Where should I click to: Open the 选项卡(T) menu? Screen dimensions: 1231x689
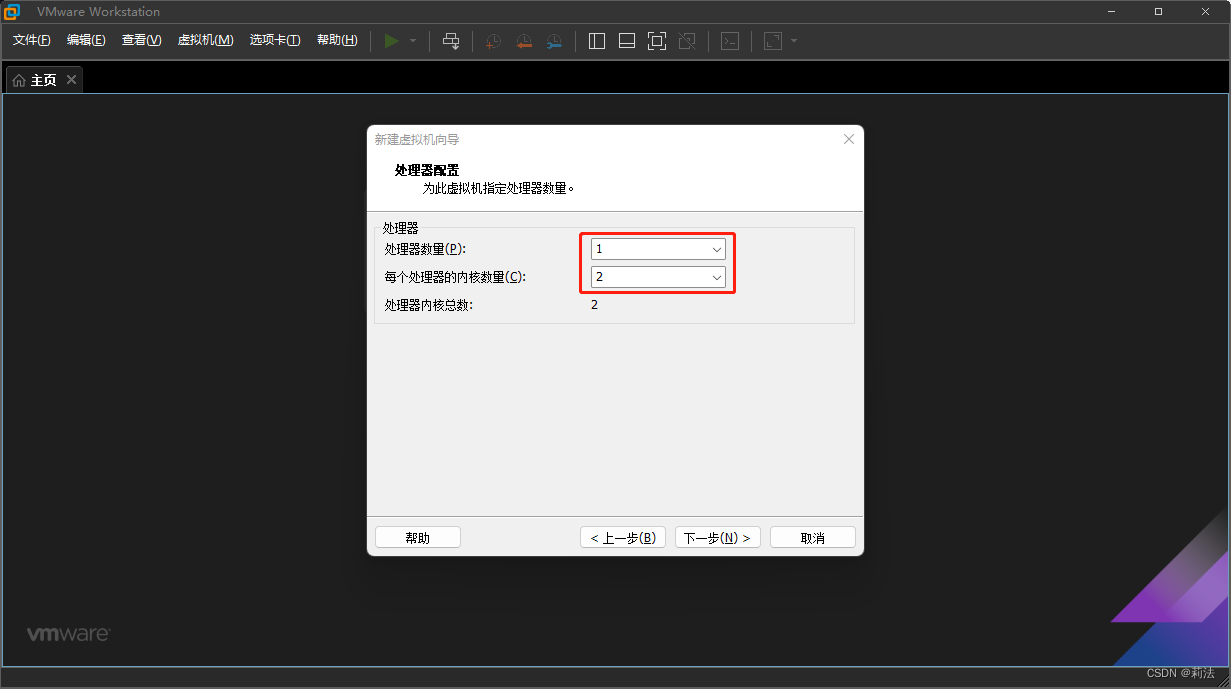point(275,40)
